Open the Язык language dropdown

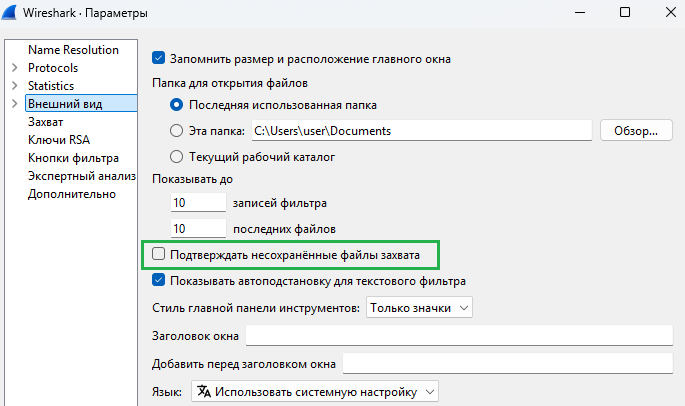(315, 392)
